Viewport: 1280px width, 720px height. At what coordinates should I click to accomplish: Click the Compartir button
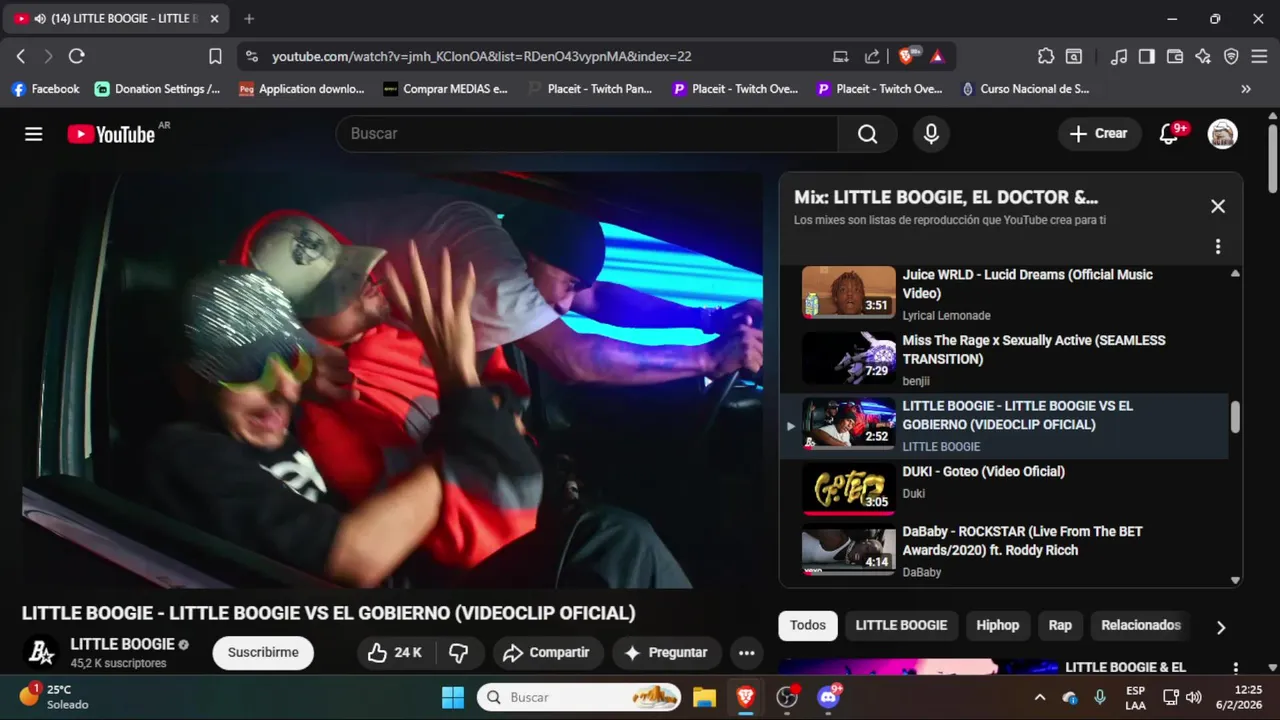(547, 653)
